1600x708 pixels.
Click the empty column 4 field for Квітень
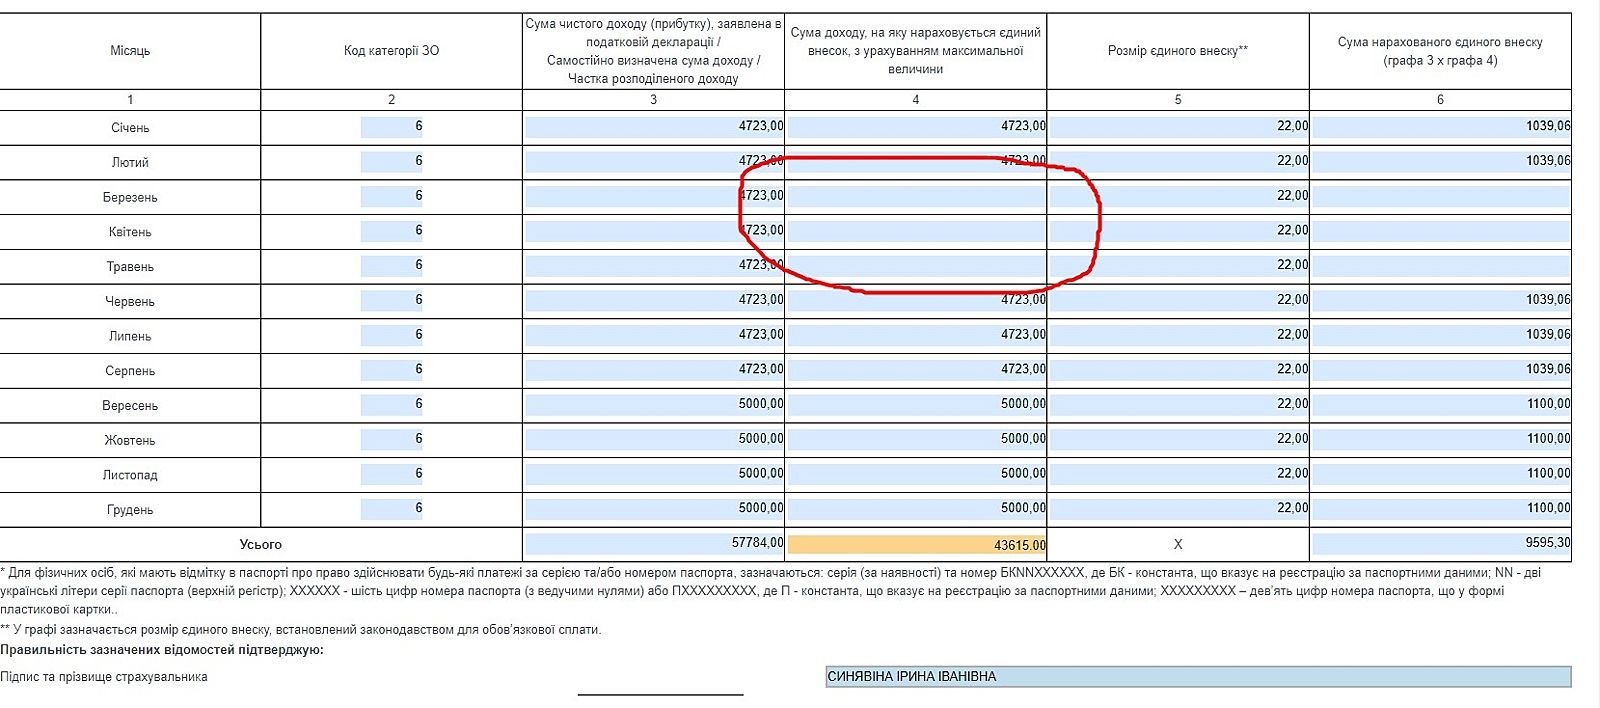click(916, 231)
